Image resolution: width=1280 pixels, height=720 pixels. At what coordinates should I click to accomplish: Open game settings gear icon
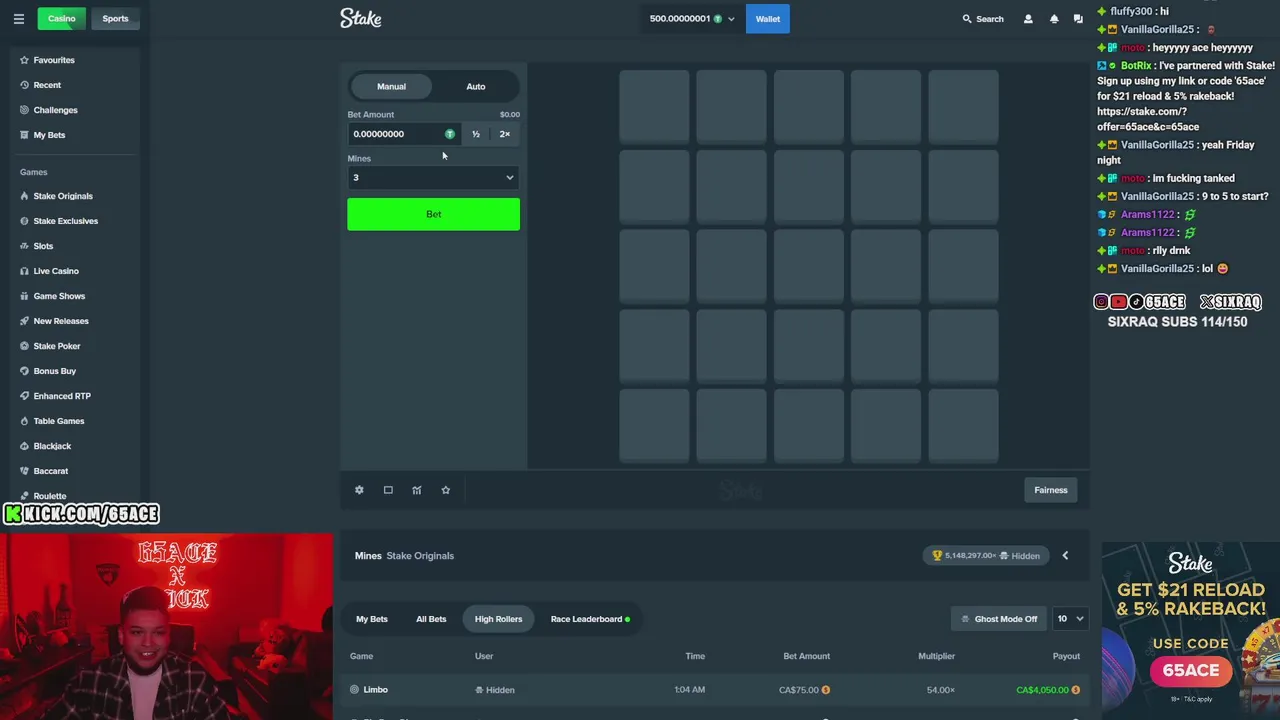(359, 490)
